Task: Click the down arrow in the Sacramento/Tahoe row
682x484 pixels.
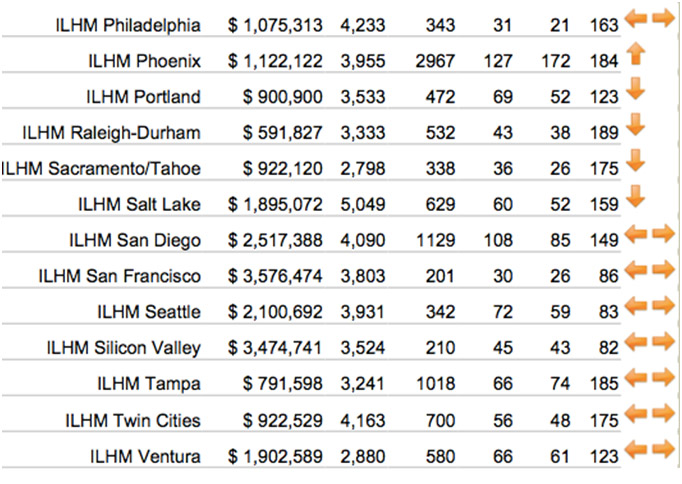Action: click(x=635, y=160)
